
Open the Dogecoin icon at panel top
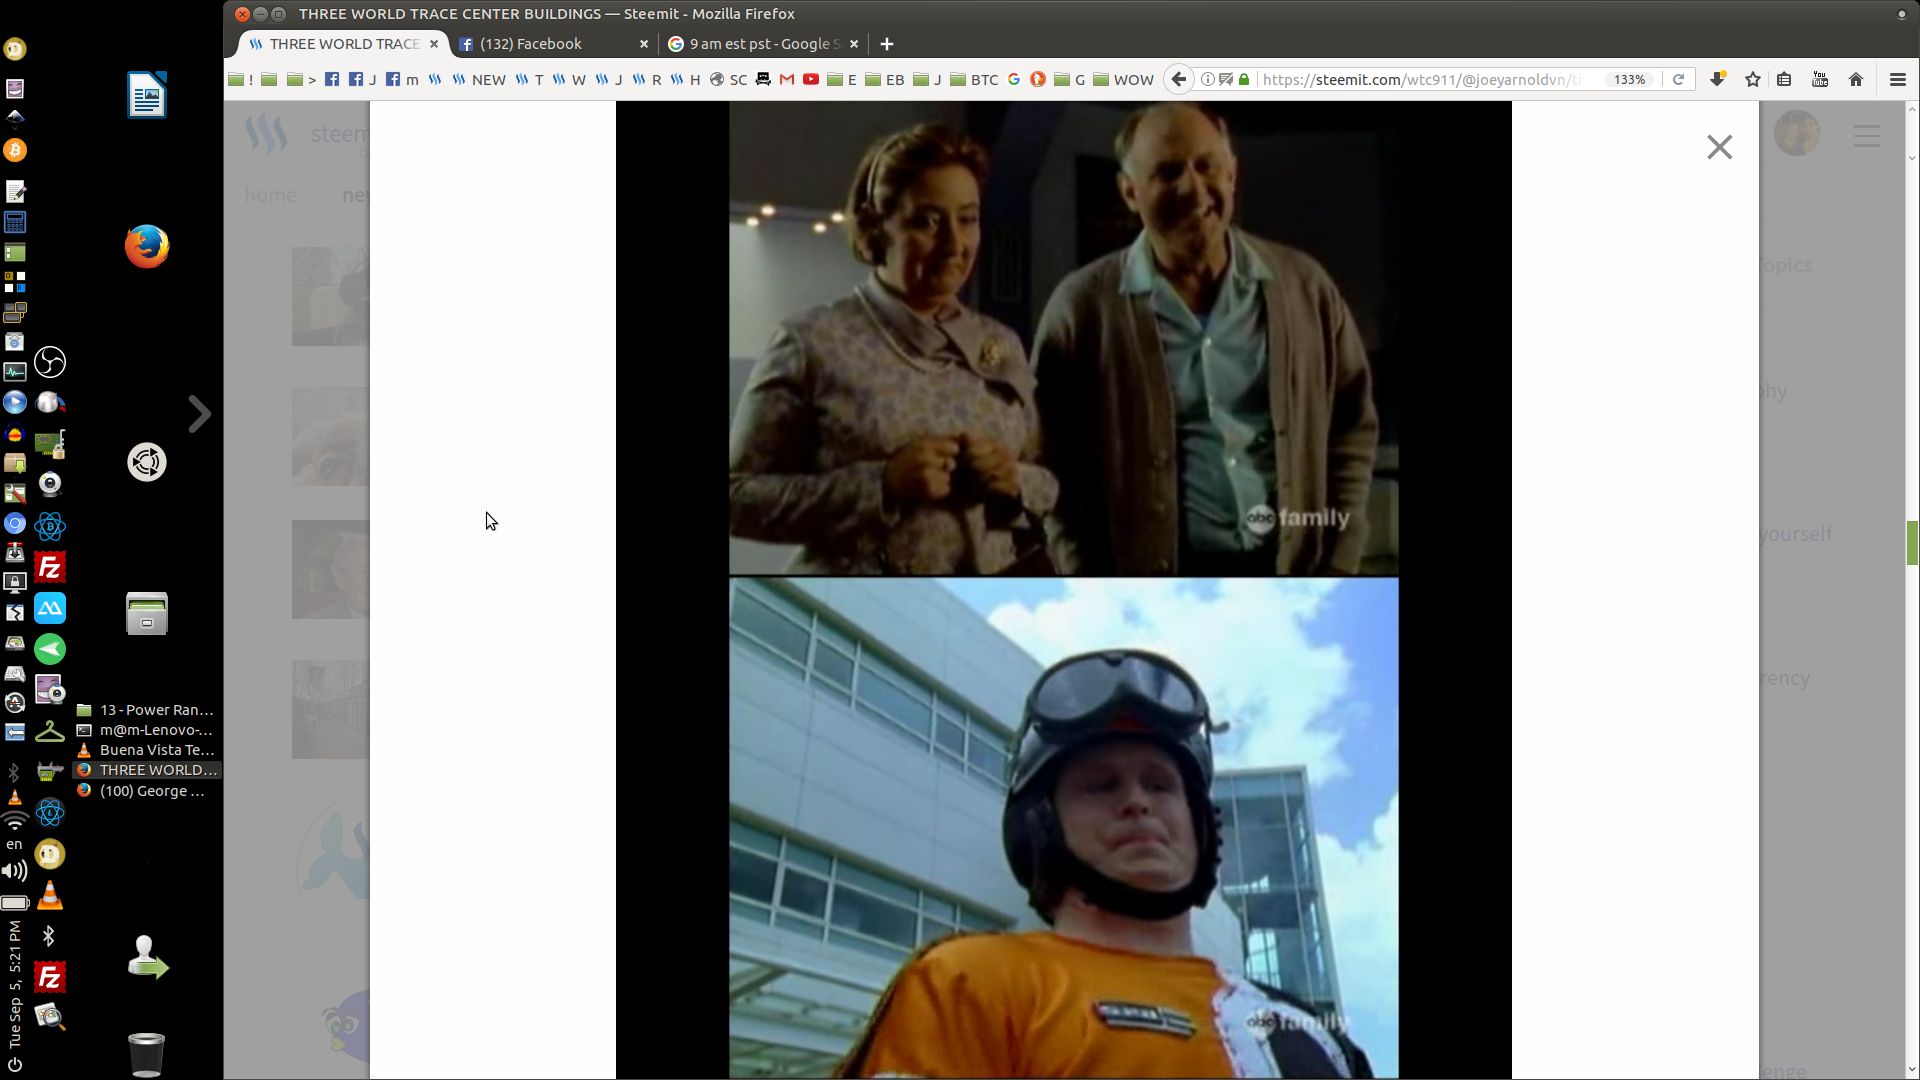(15, 48)
